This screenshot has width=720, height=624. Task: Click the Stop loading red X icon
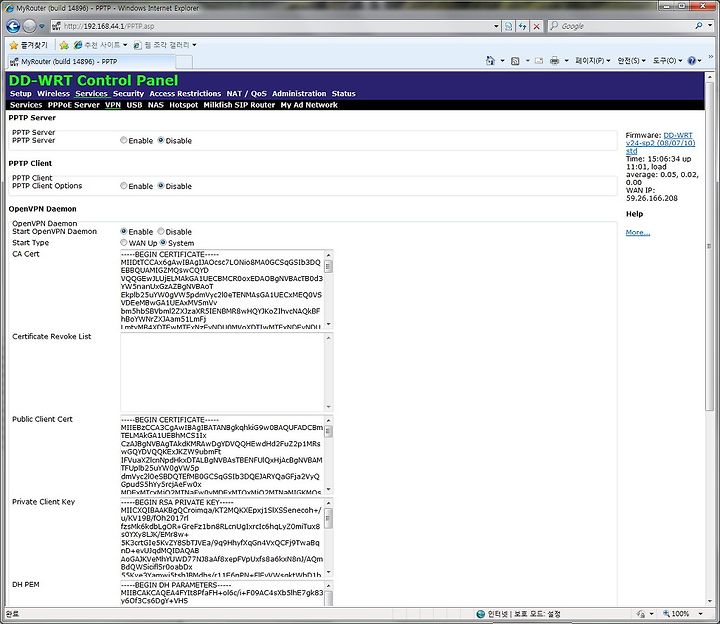coord(536,26)
